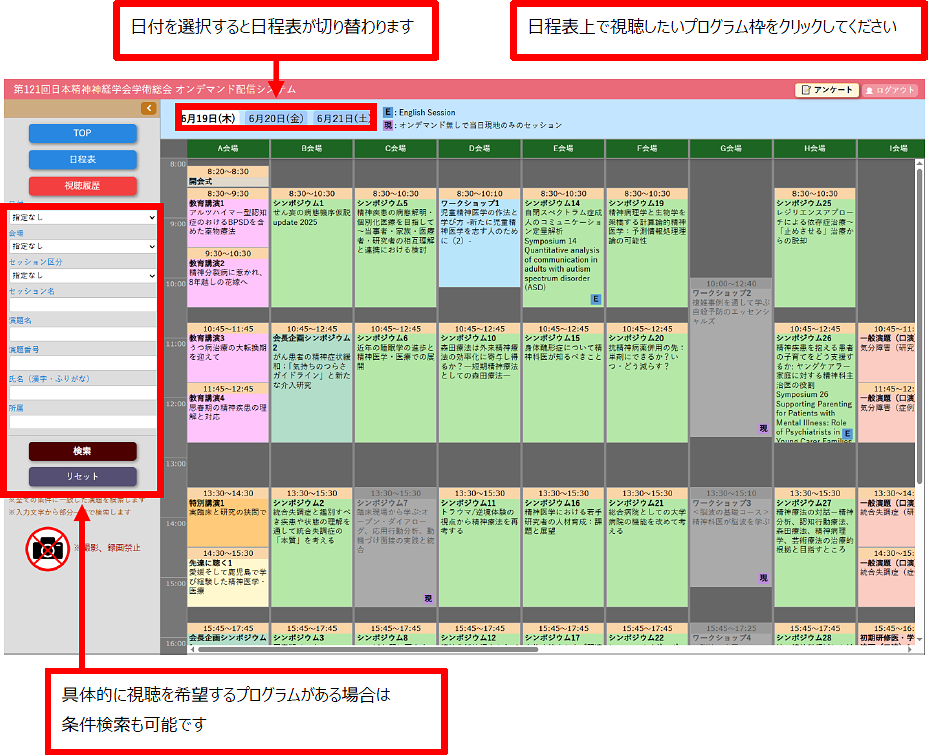Open the シンポジウム16 session block
928x755 pixels.
(563, 547)
